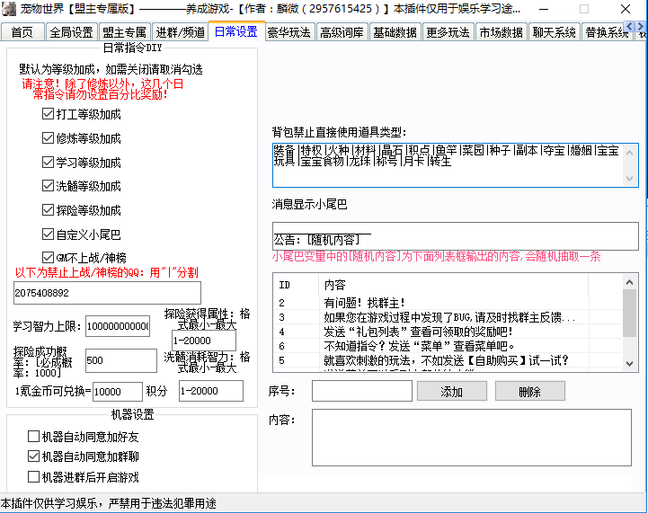
Task: Open the 首页 tab
Action: [22, 32]
